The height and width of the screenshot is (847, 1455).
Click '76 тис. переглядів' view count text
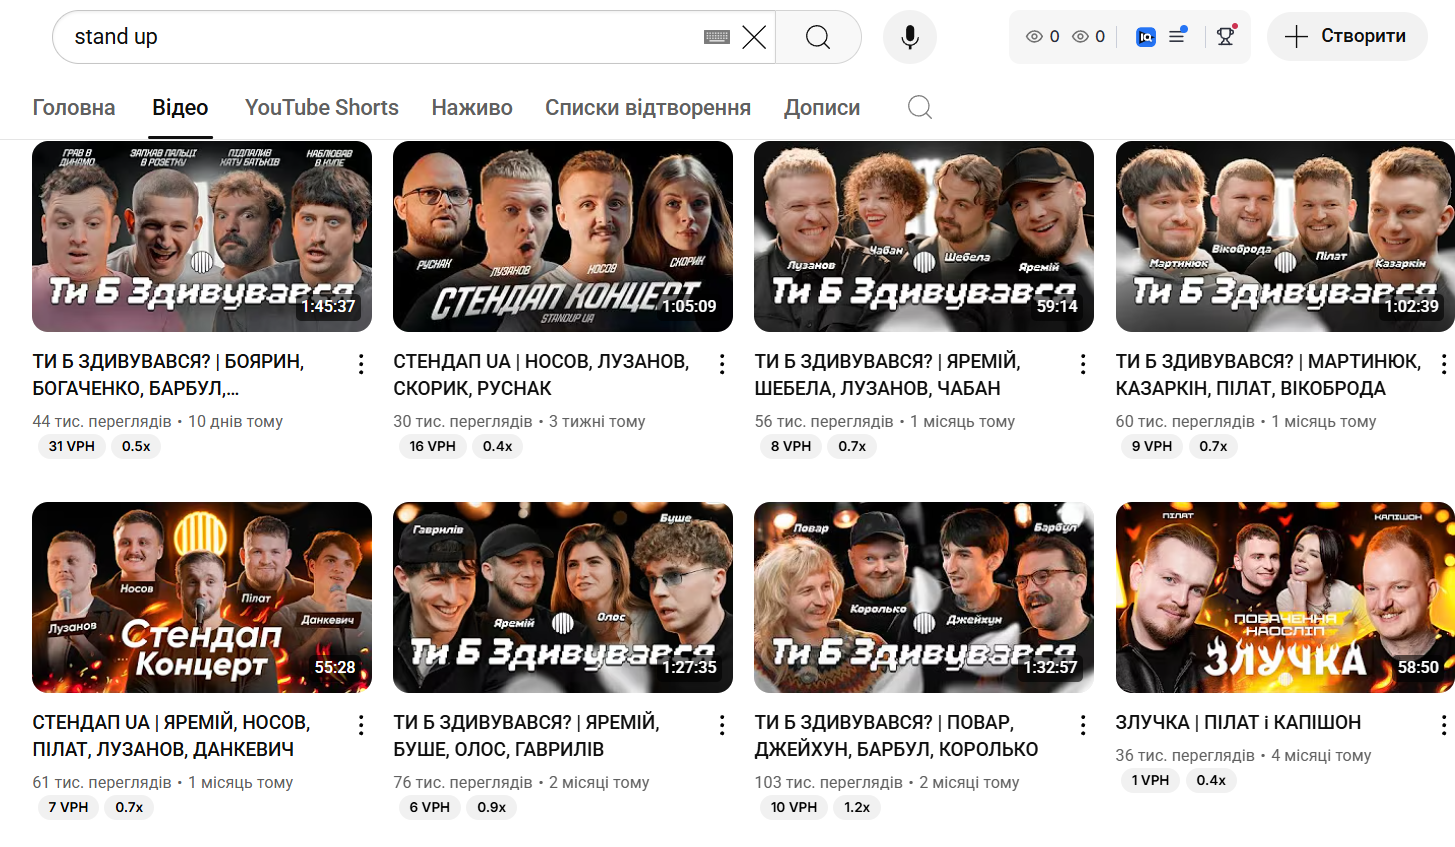click(x=463, y=782)
